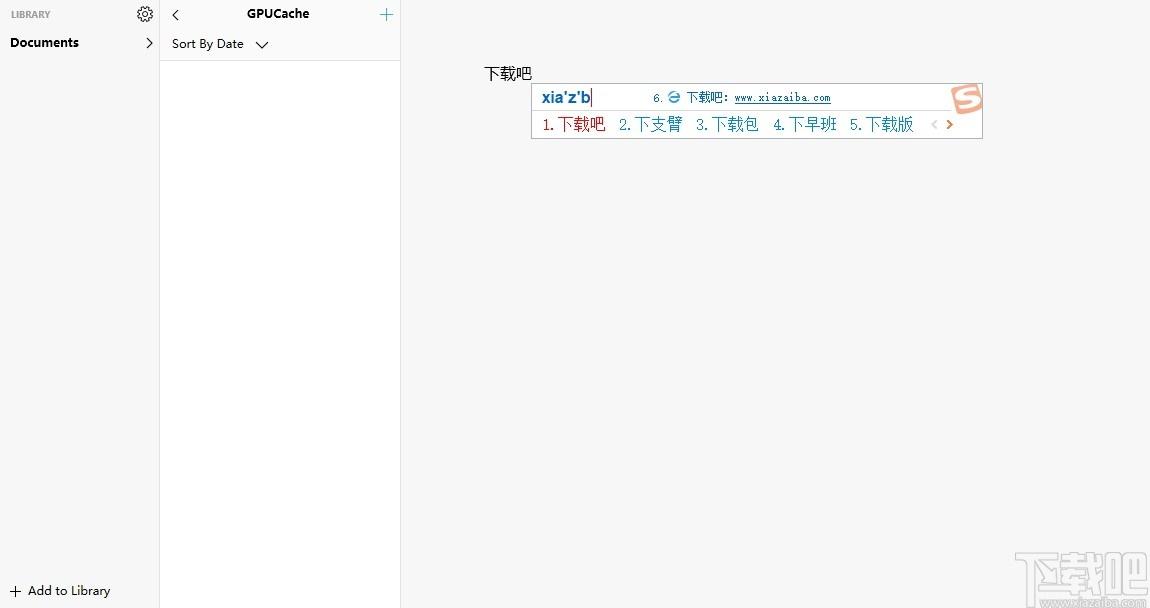
Task: Expand the Documents library entry
Action: 149,43
